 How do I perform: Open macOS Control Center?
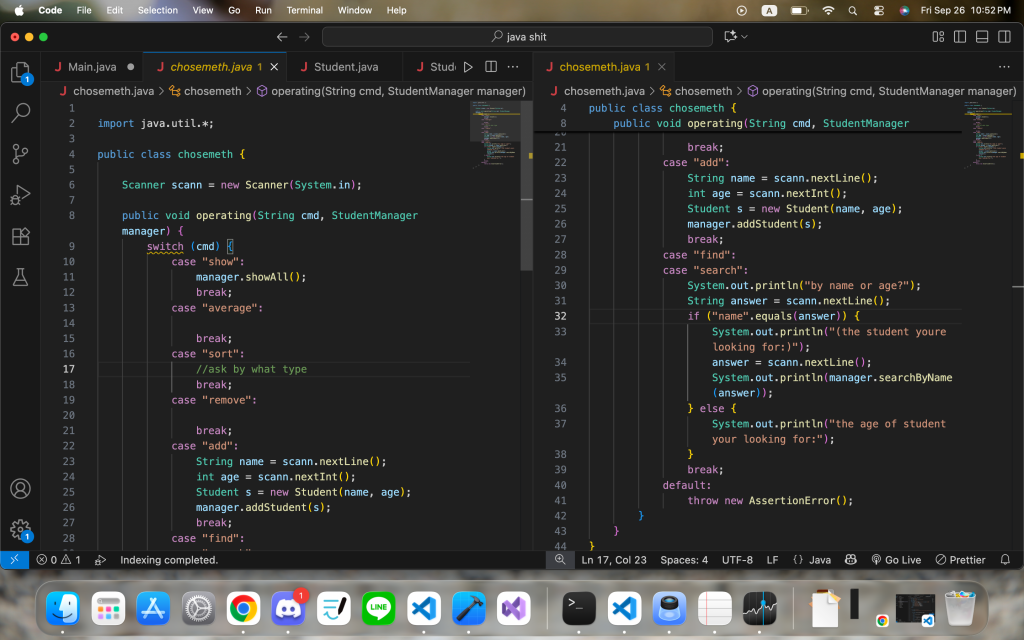coord(878,10)
